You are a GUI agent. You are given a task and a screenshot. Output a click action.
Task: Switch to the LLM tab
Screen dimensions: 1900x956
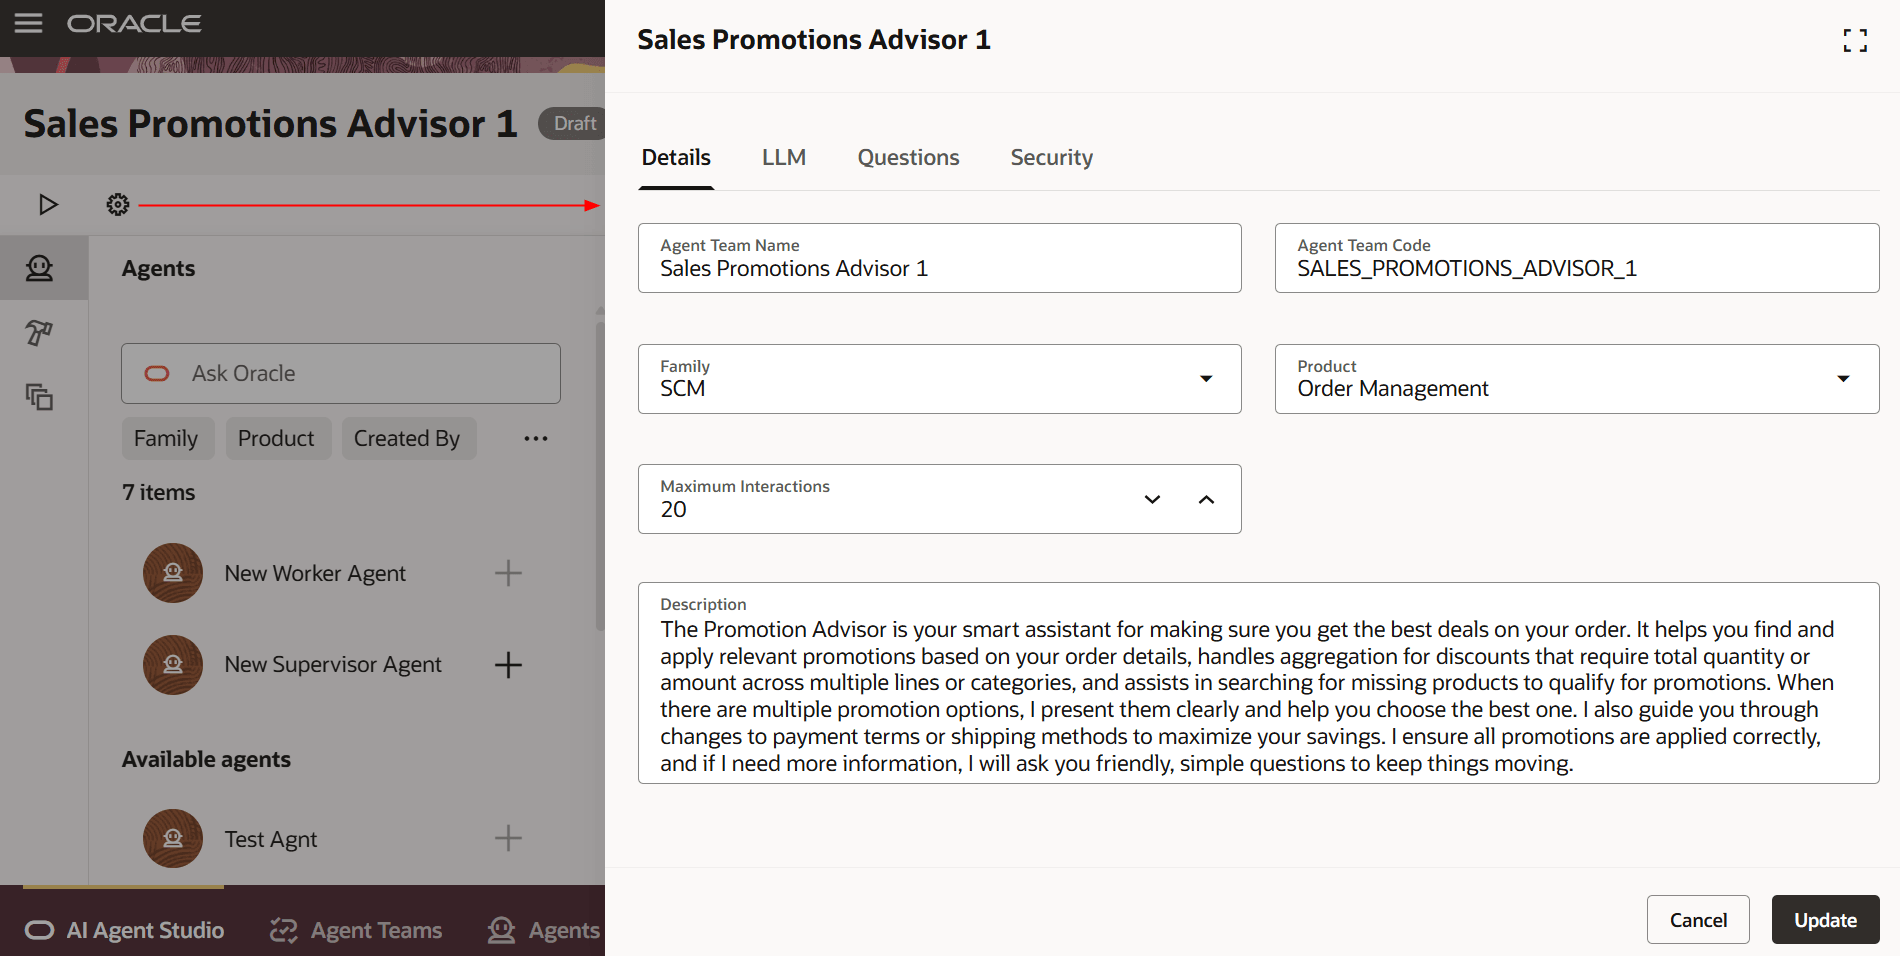point(784,157)
